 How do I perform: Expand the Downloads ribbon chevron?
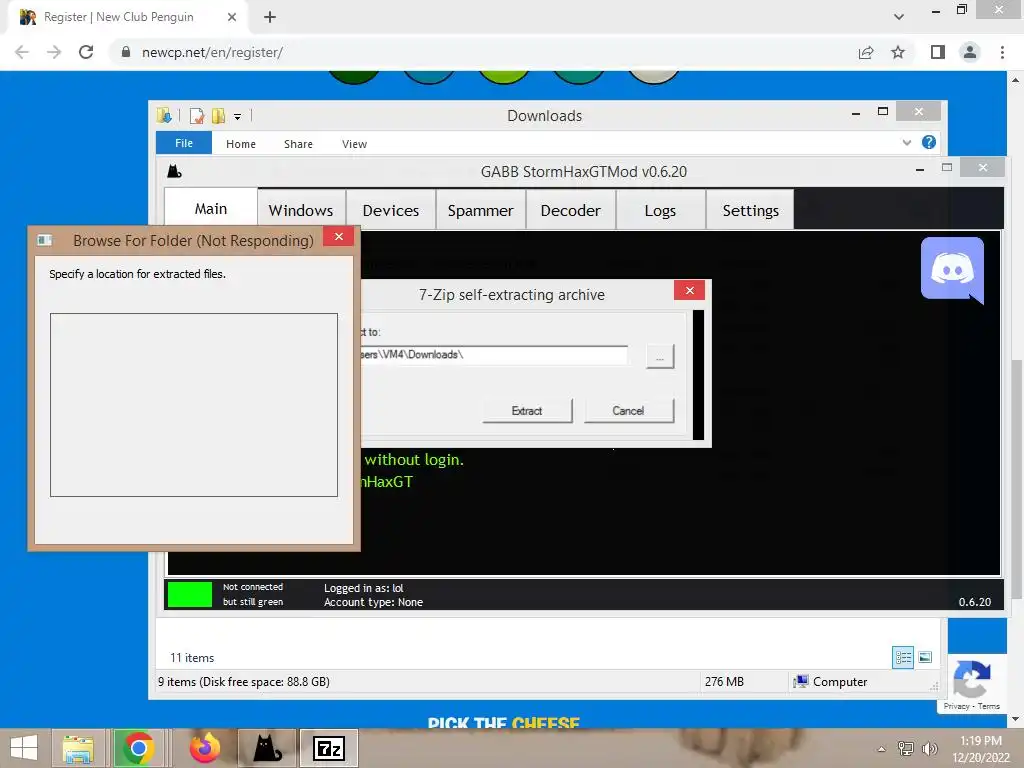click(906, 142)
